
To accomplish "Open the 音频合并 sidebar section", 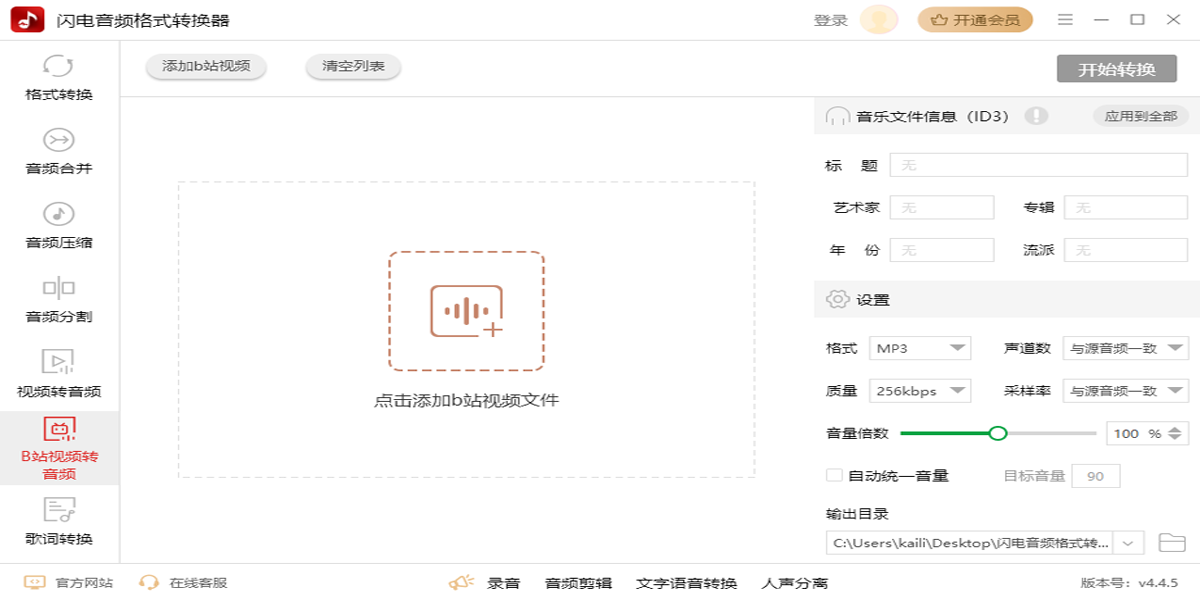I will tap(59, 152).
